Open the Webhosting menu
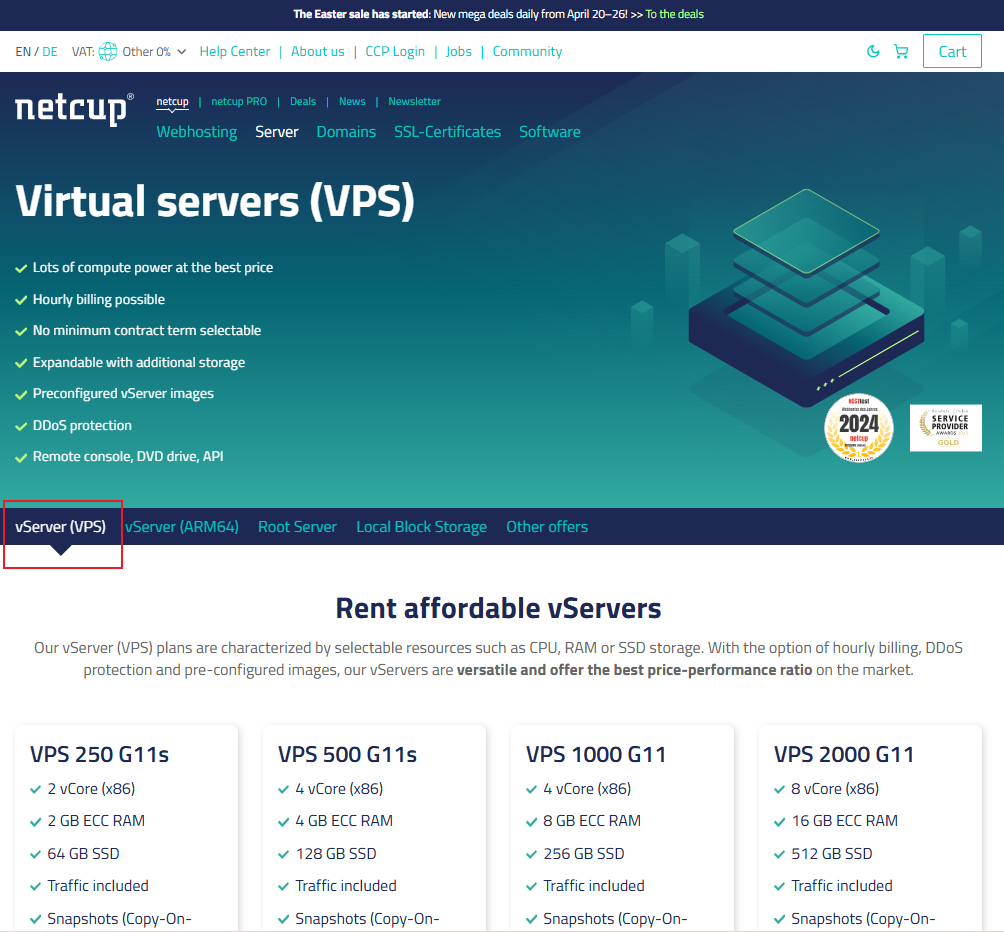The width and height of the screenshot is (1004, 932). pyautogui.click(x=197, y=132)
